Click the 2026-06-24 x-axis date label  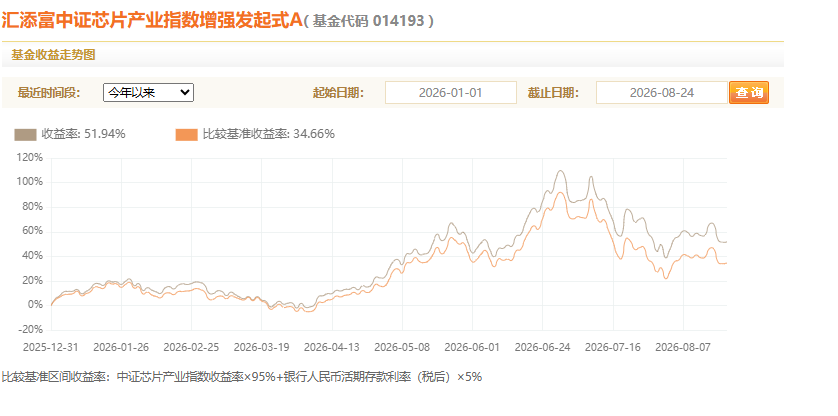click(543, 347)
